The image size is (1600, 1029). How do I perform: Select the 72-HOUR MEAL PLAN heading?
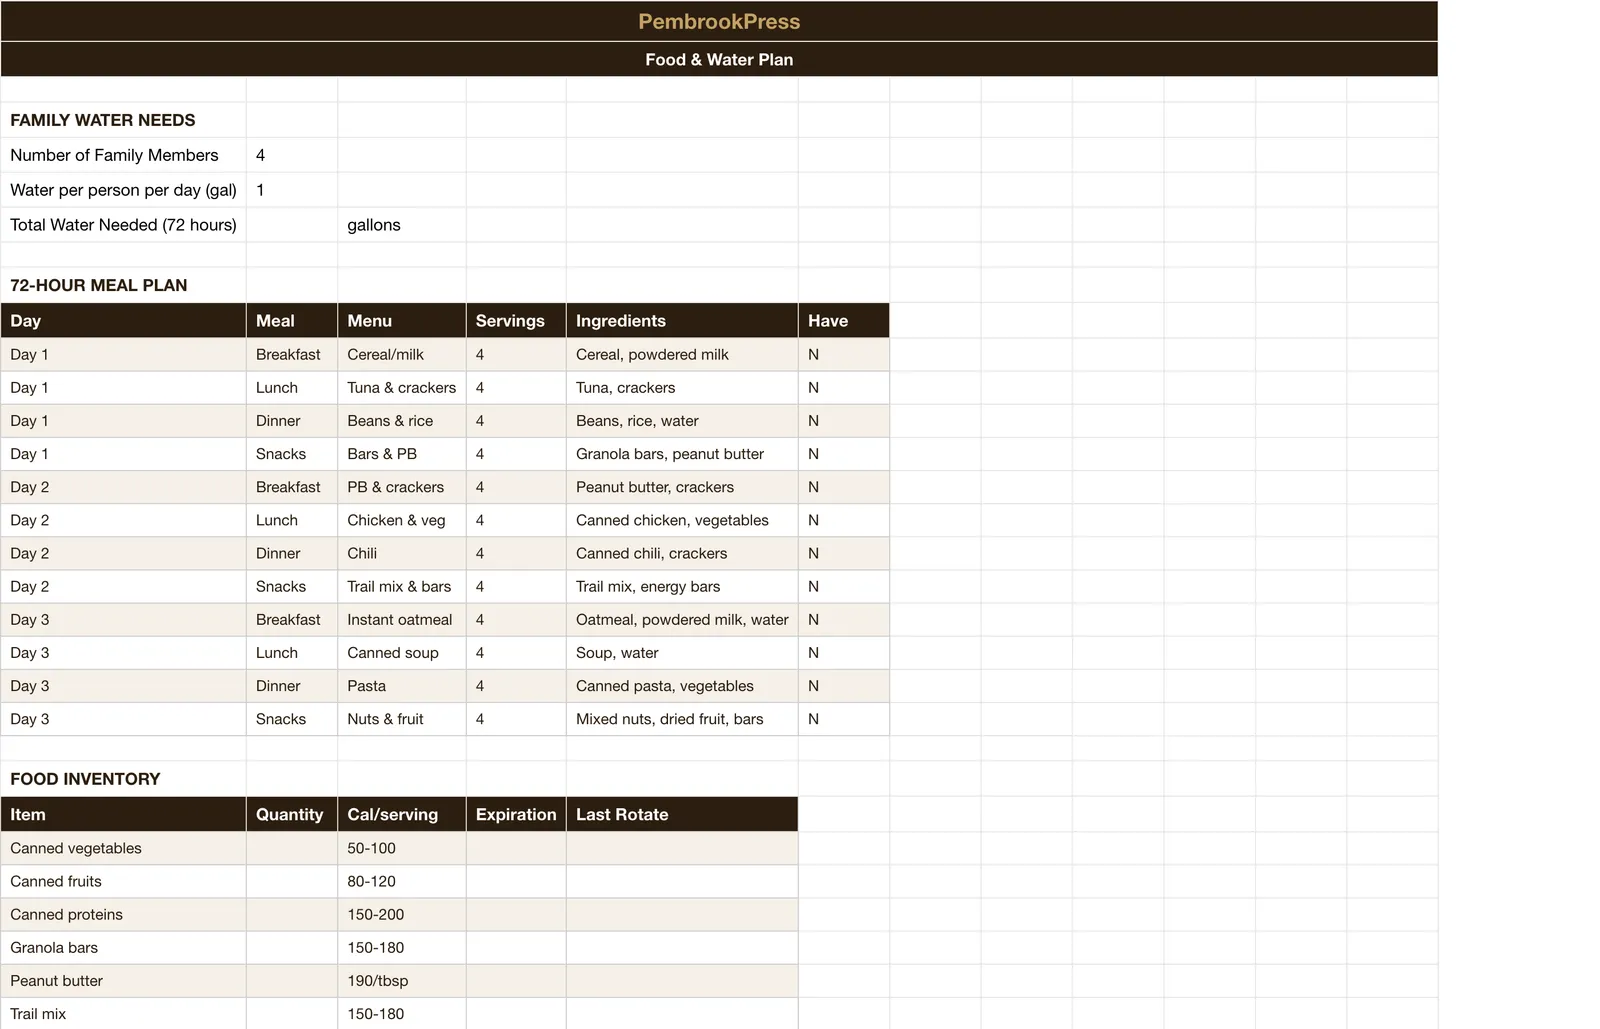123,285
